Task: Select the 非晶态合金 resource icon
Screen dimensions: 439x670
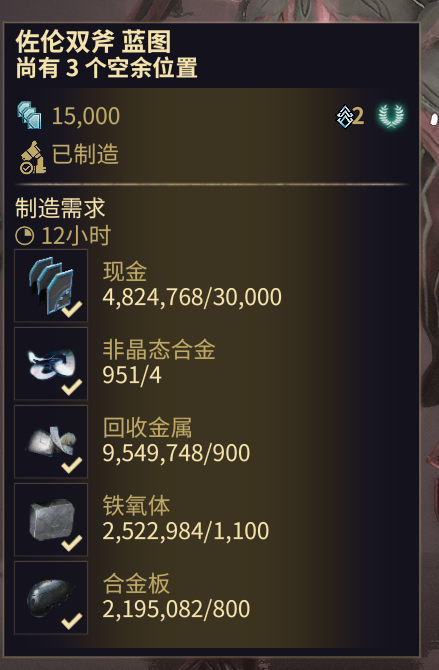Action: pyautogui.click(x=51, y=364)
